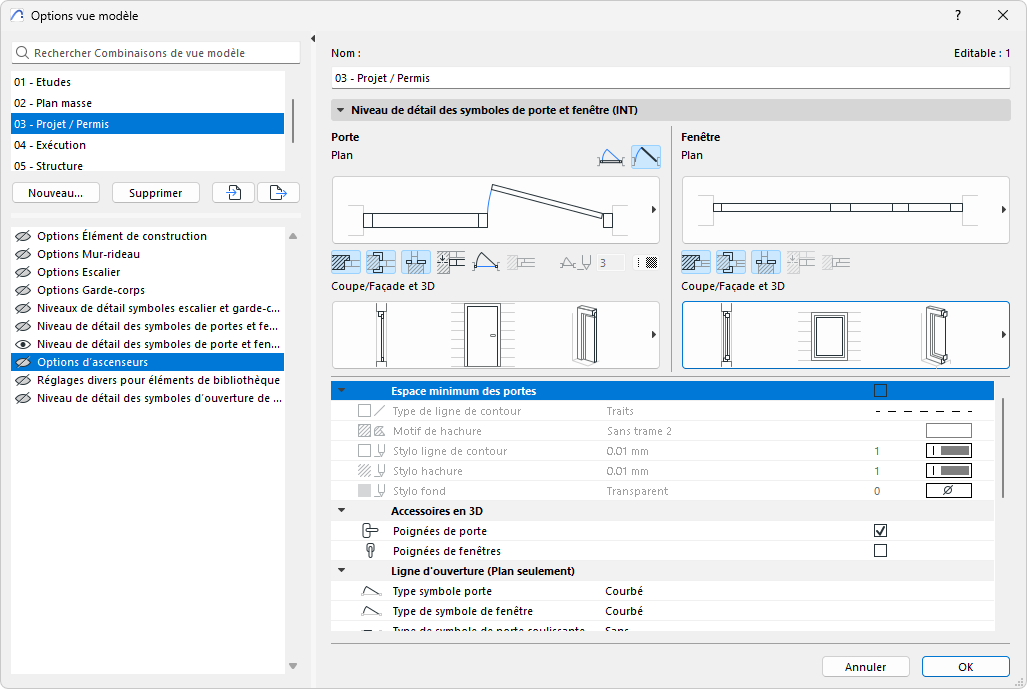
Task: Open door plan preview flyout arrow
Action: tap(653, 210)
